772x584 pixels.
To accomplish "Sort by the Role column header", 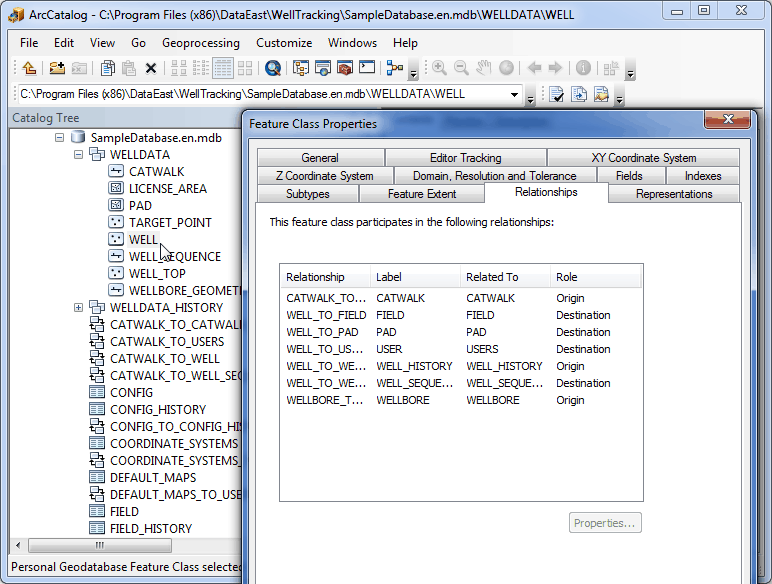I will point(596,277).
